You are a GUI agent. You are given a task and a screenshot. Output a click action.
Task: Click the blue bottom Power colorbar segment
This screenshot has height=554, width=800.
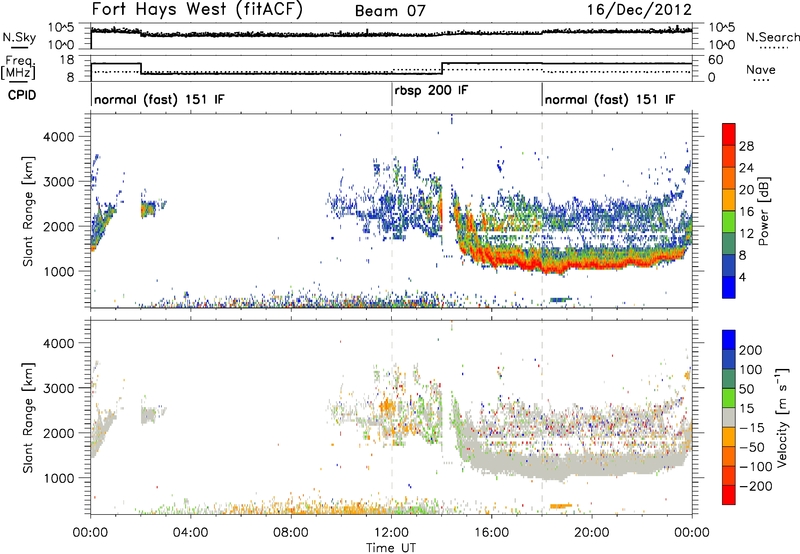pos(729,287)
